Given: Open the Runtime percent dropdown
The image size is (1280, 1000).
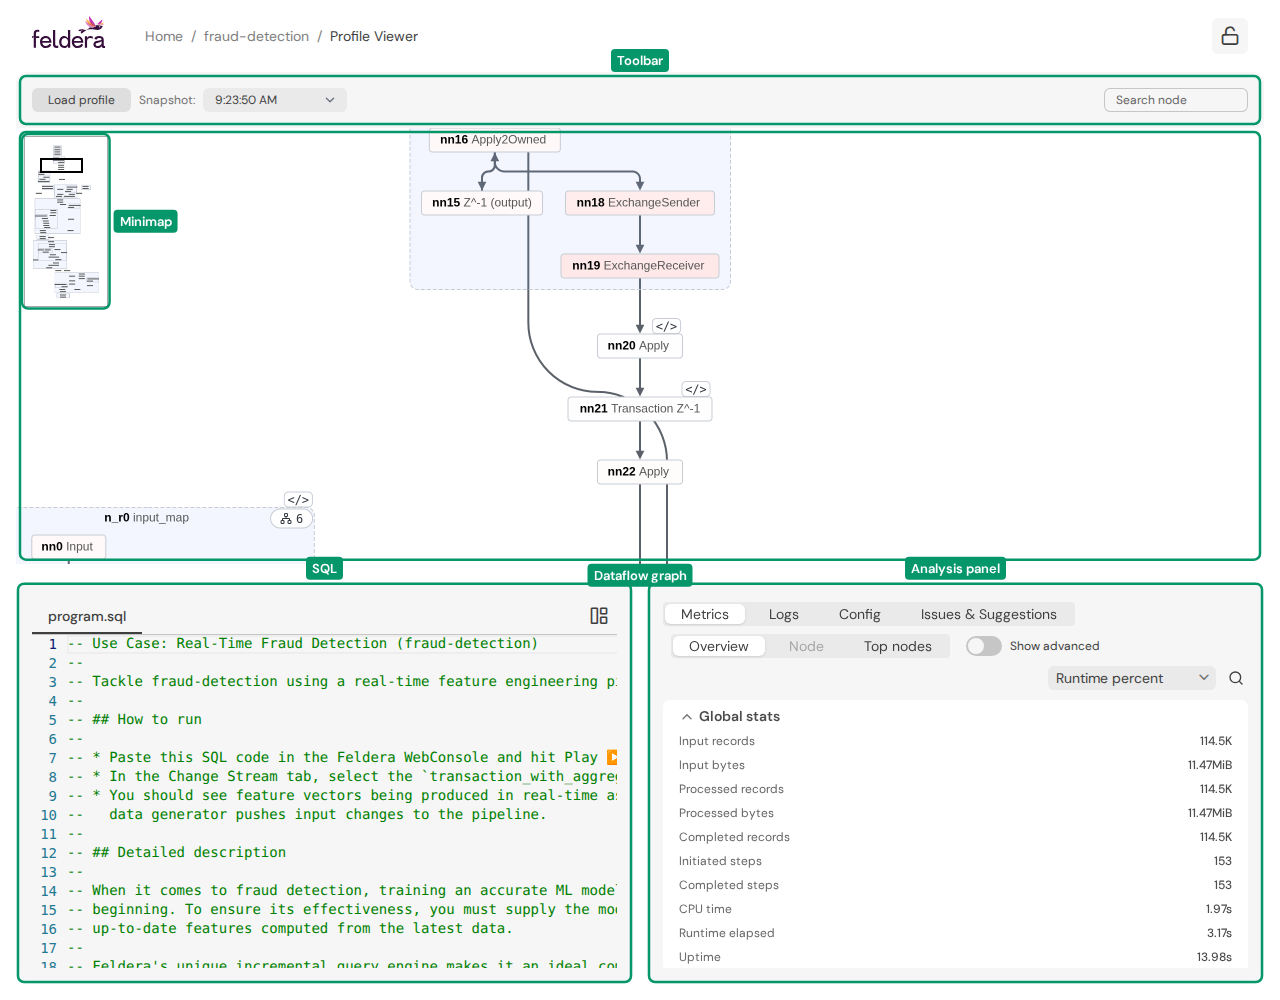Looking at the screenshot, I should pyautogui.click(x=1132, y=678).
